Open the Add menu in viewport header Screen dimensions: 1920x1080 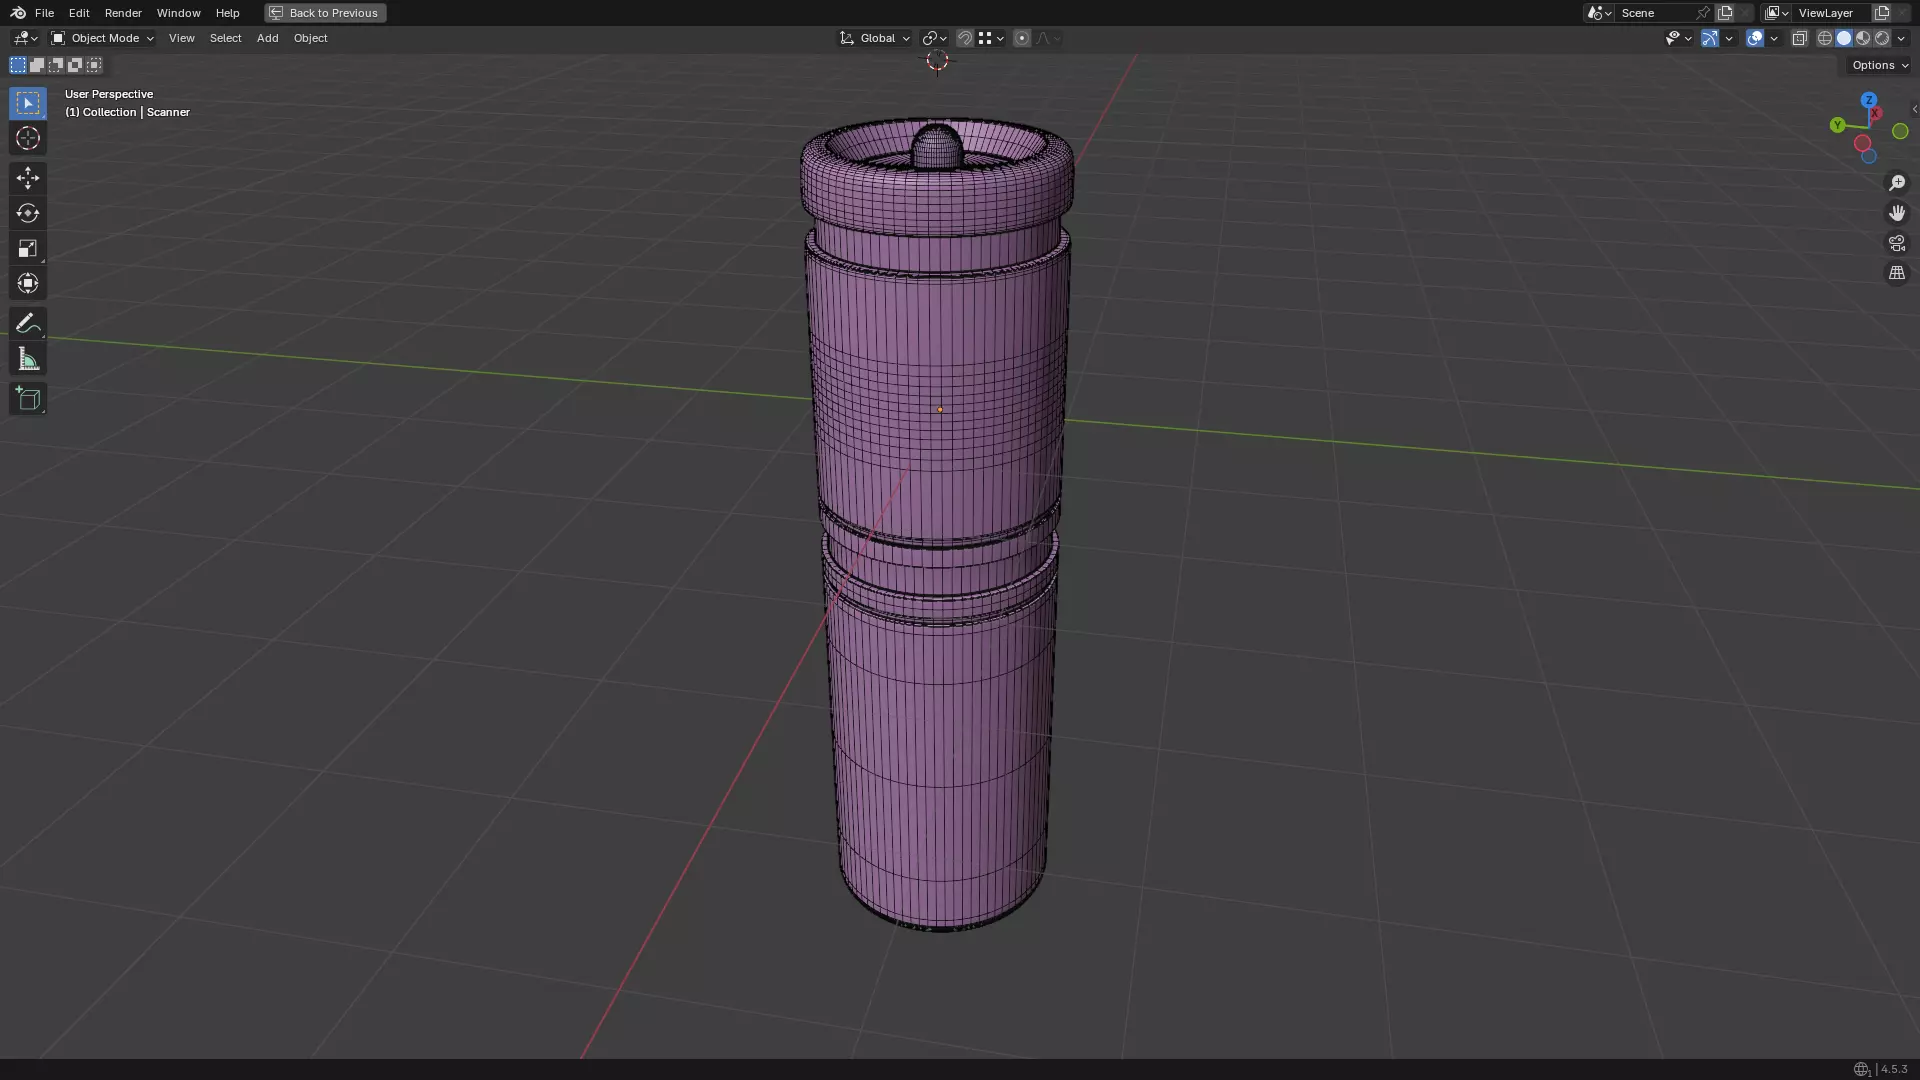[x=267, y=38]
